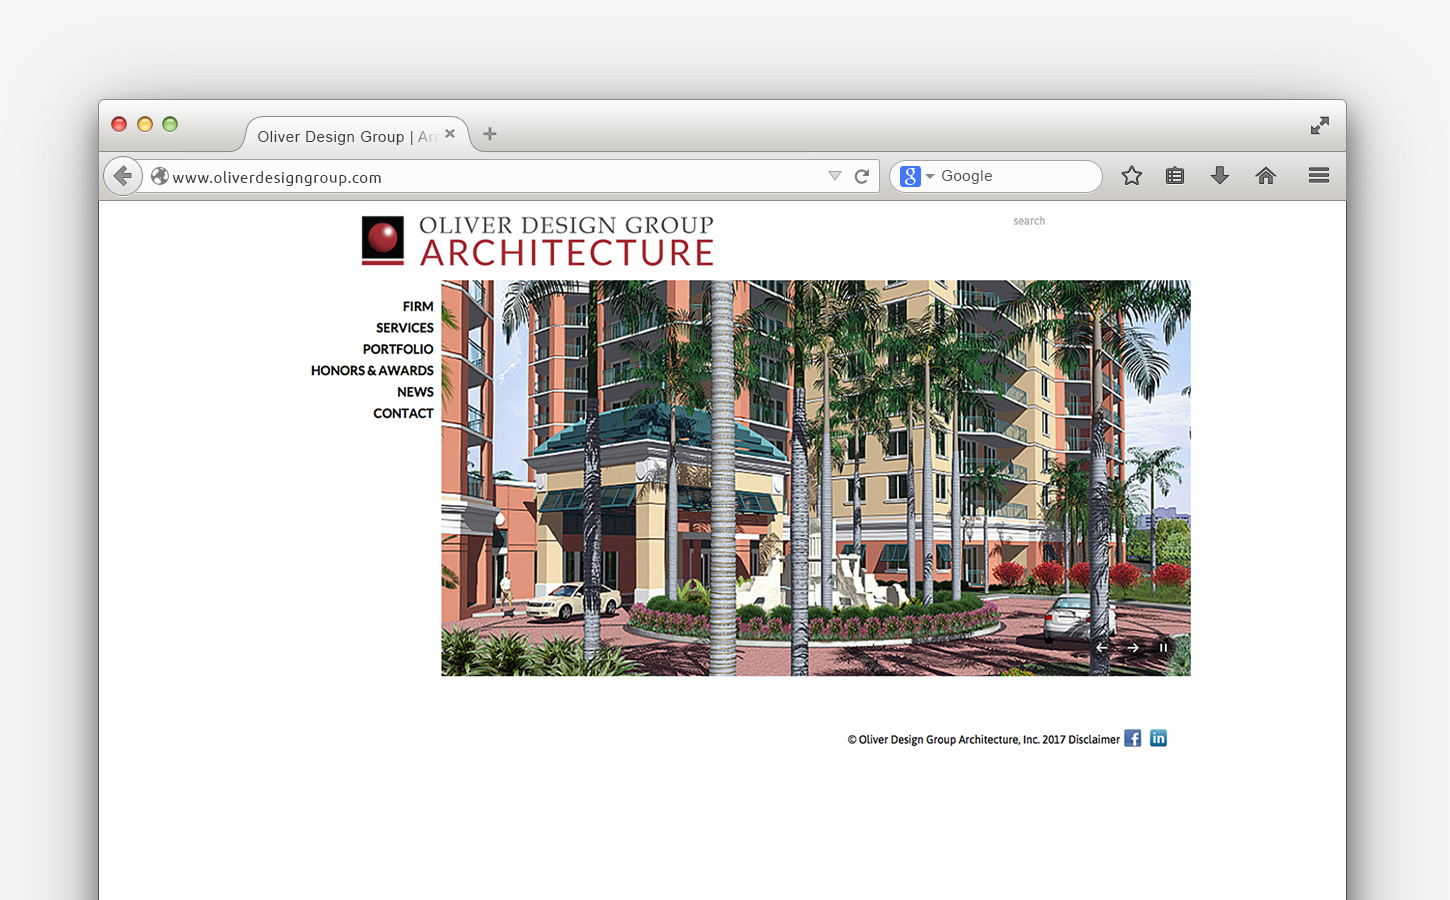Click the site identity globe icon
The width and height of the screenshot is (1450, 900).
pyautogui.click(x=159, y=176)
